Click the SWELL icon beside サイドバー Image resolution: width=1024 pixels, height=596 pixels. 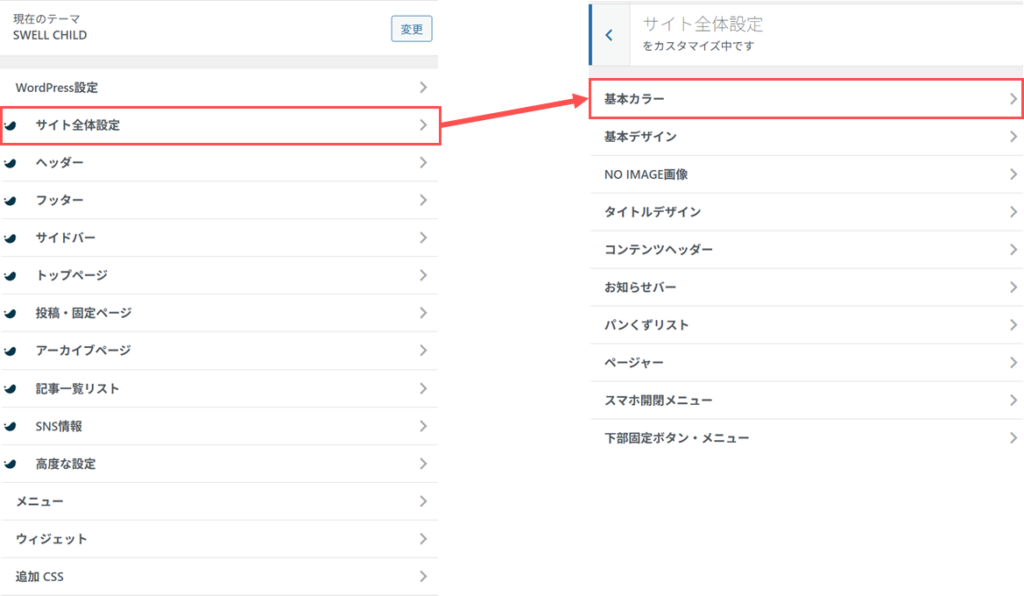pyautogui.click(x=10, y=238)
